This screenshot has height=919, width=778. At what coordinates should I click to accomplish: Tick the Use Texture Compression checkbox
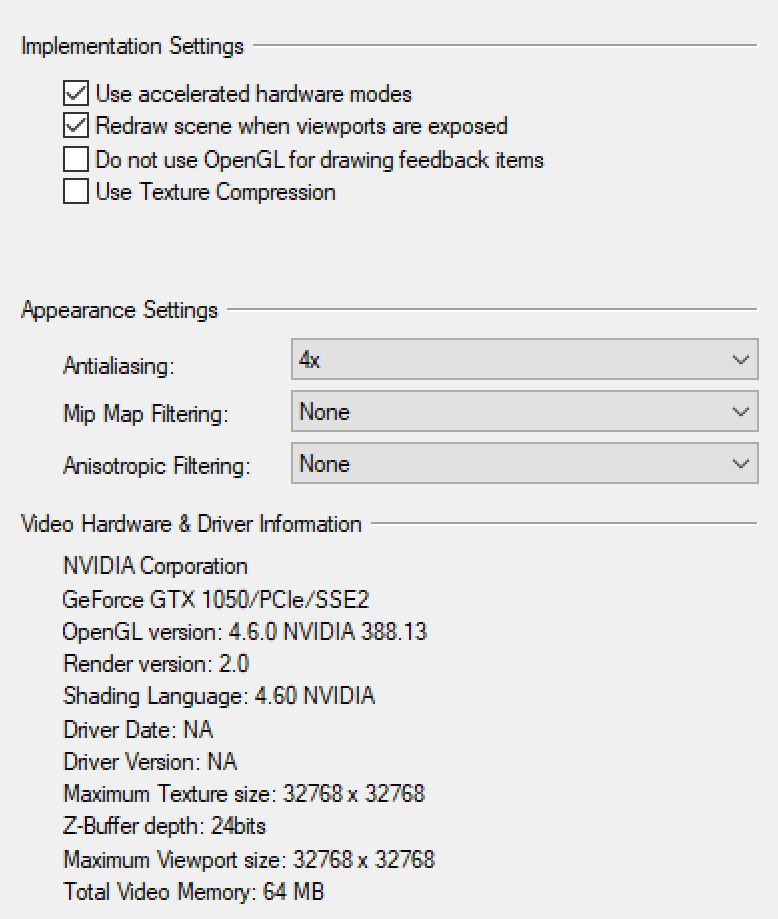click(x=76, y=191)
